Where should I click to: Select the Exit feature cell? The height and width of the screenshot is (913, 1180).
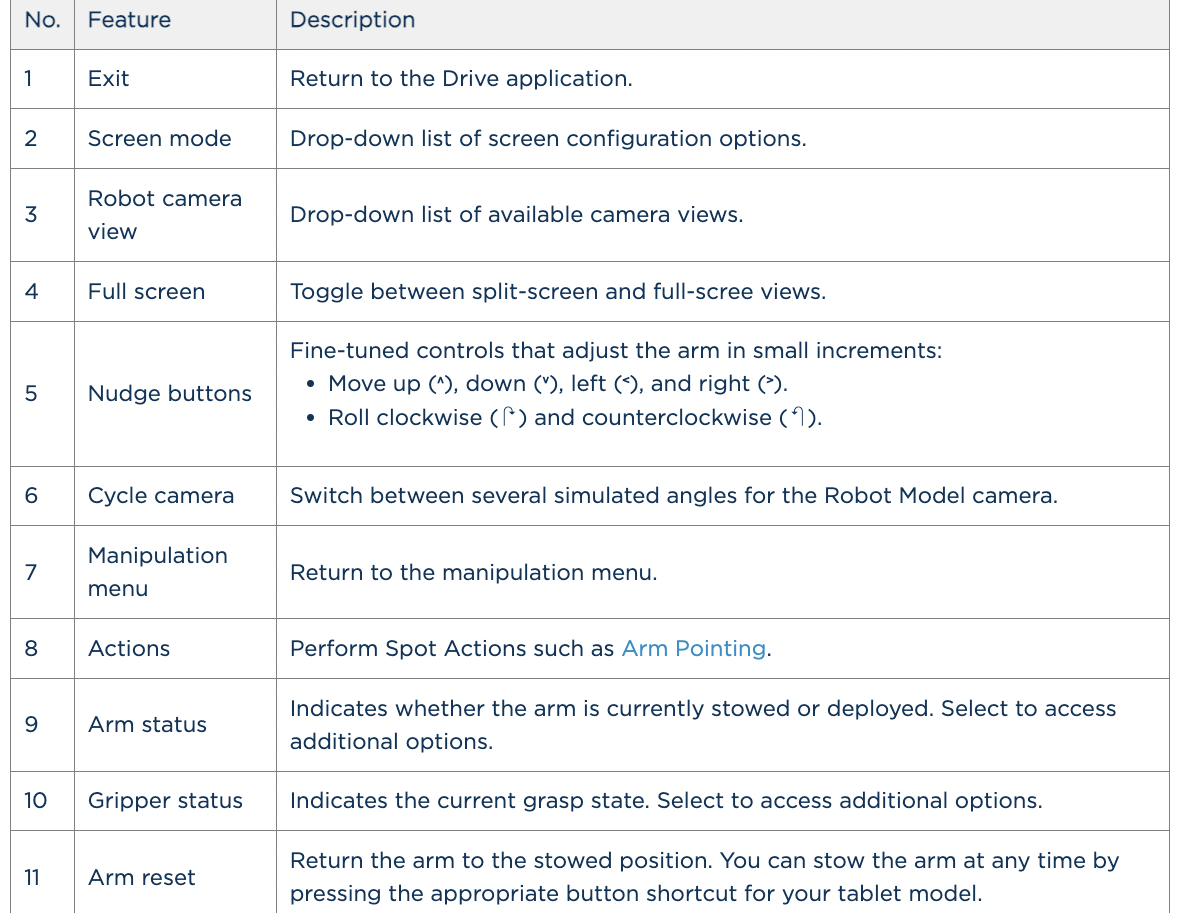pyautogui.click(x=108, y=79)
